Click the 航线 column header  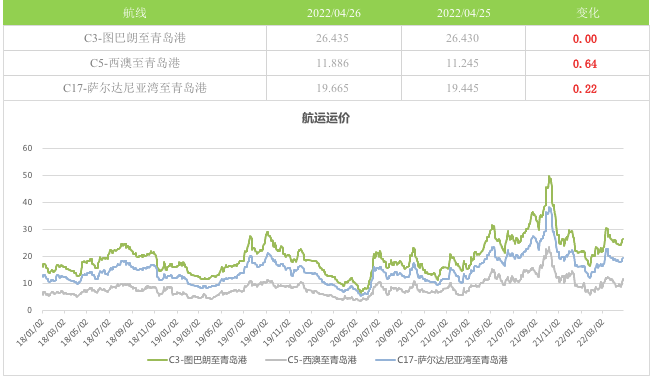coord(135,13)
